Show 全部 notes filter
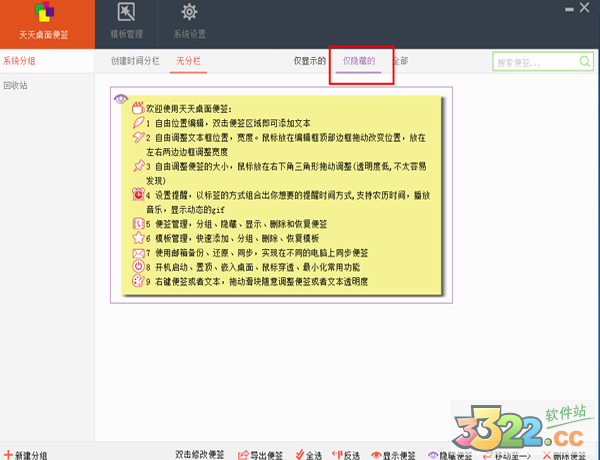600x460 pixels. tap(401, 61)
